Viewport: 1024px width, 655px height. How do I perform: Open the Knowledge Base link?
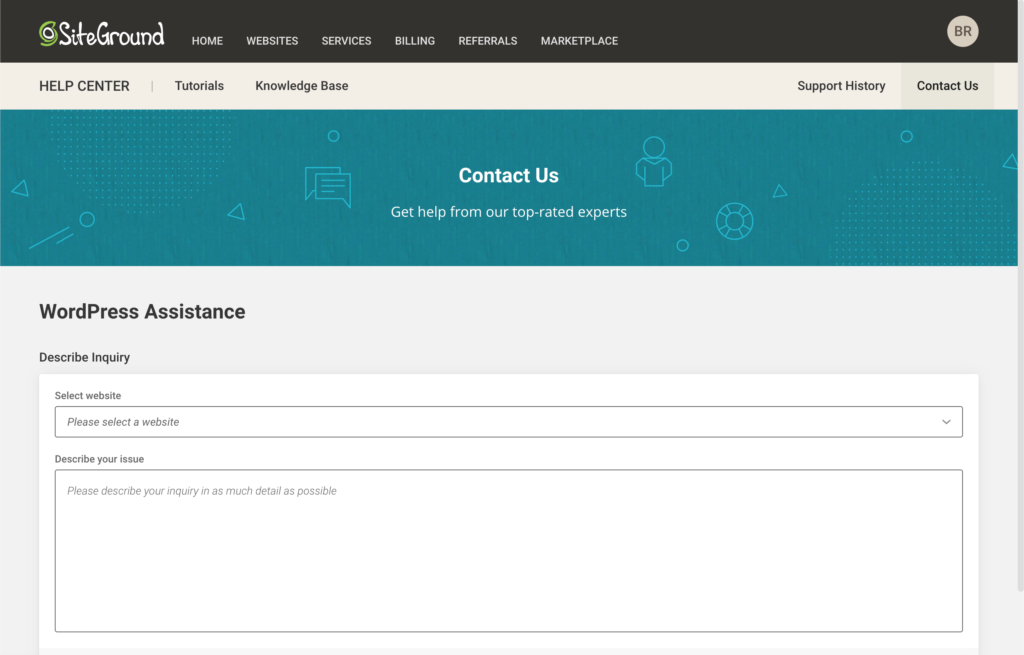(x=302, y=86)
